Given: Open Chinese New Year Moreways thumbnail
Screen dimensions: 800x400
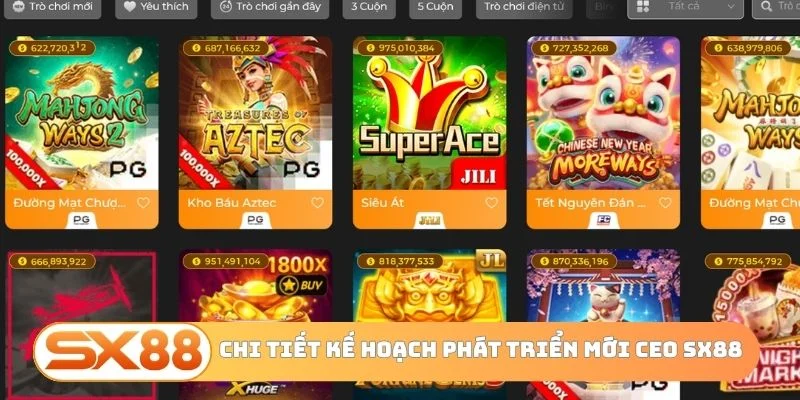Looking at the screenshot, I should point(603,113).
